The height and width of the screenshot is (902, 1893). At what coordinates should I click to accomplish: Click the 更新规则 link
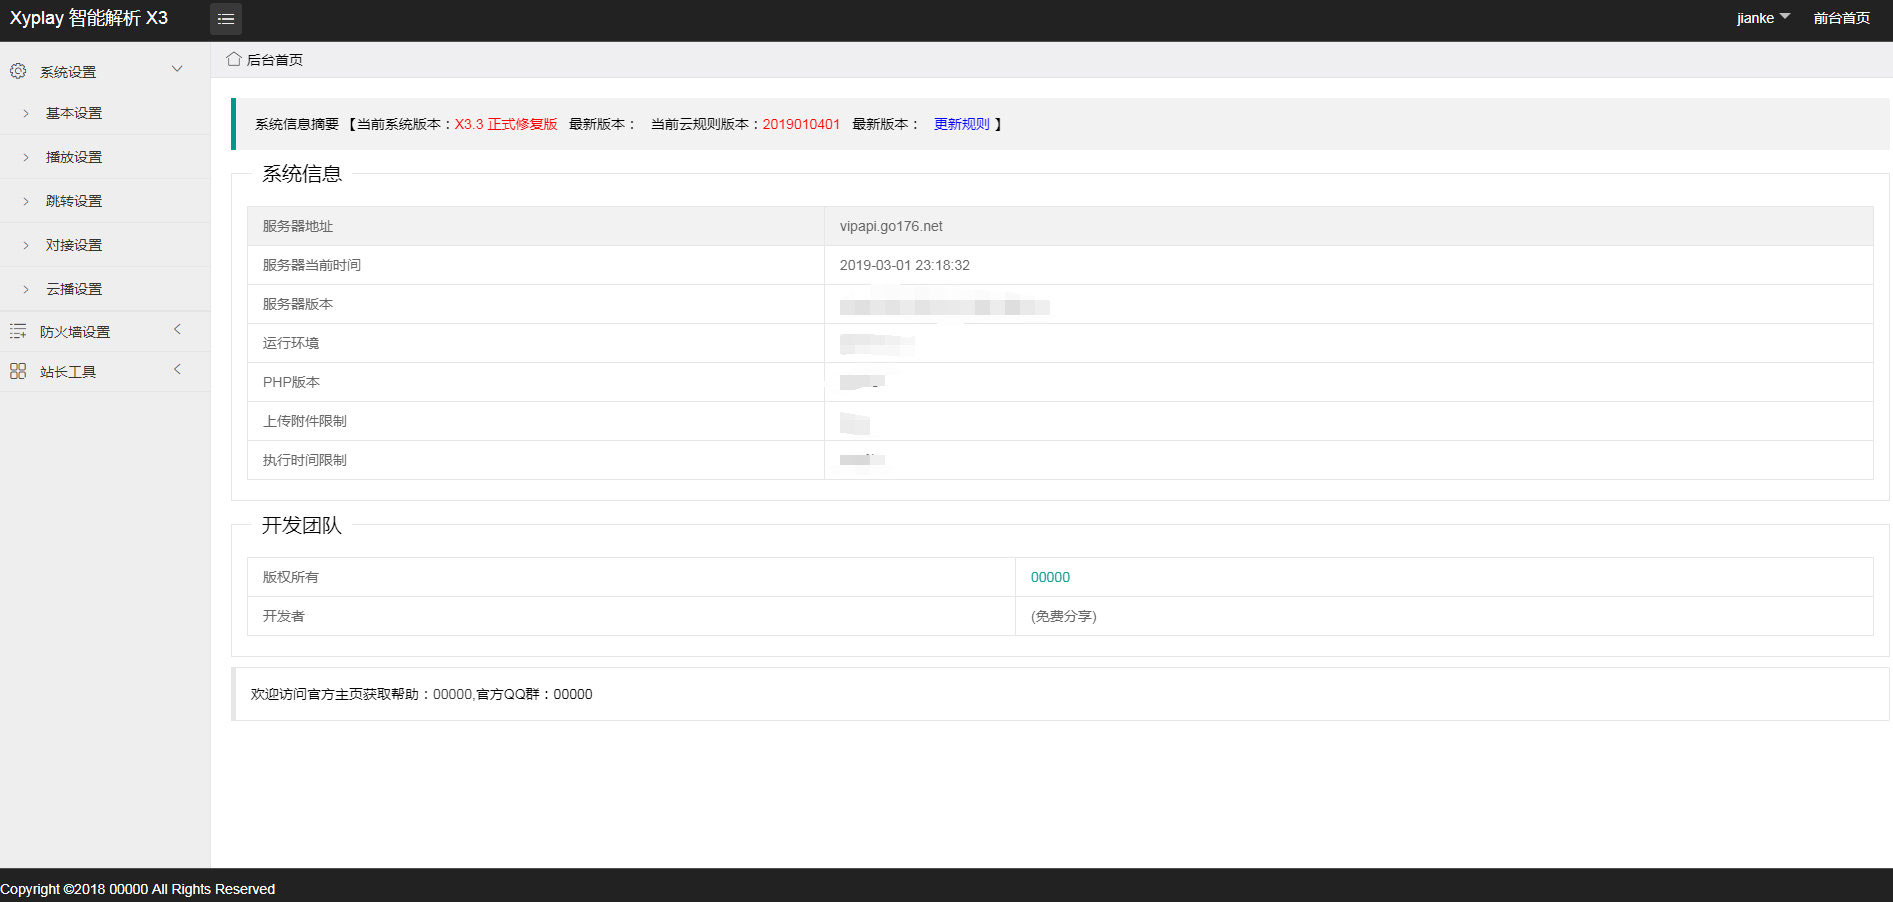pyautogui.click(x=961, y=124)
